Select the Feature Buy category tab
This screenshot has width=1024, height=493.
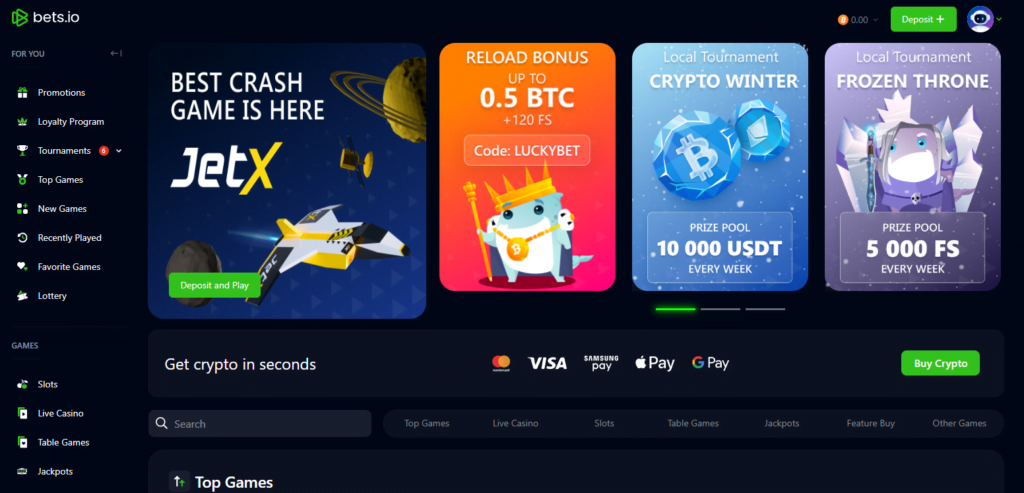871,423
